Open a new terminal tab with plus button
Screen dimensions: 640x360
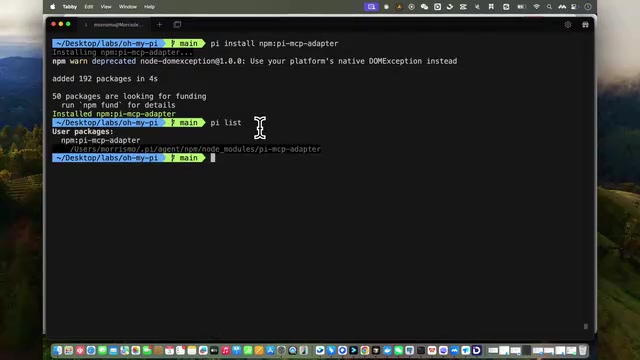(160, 24)
